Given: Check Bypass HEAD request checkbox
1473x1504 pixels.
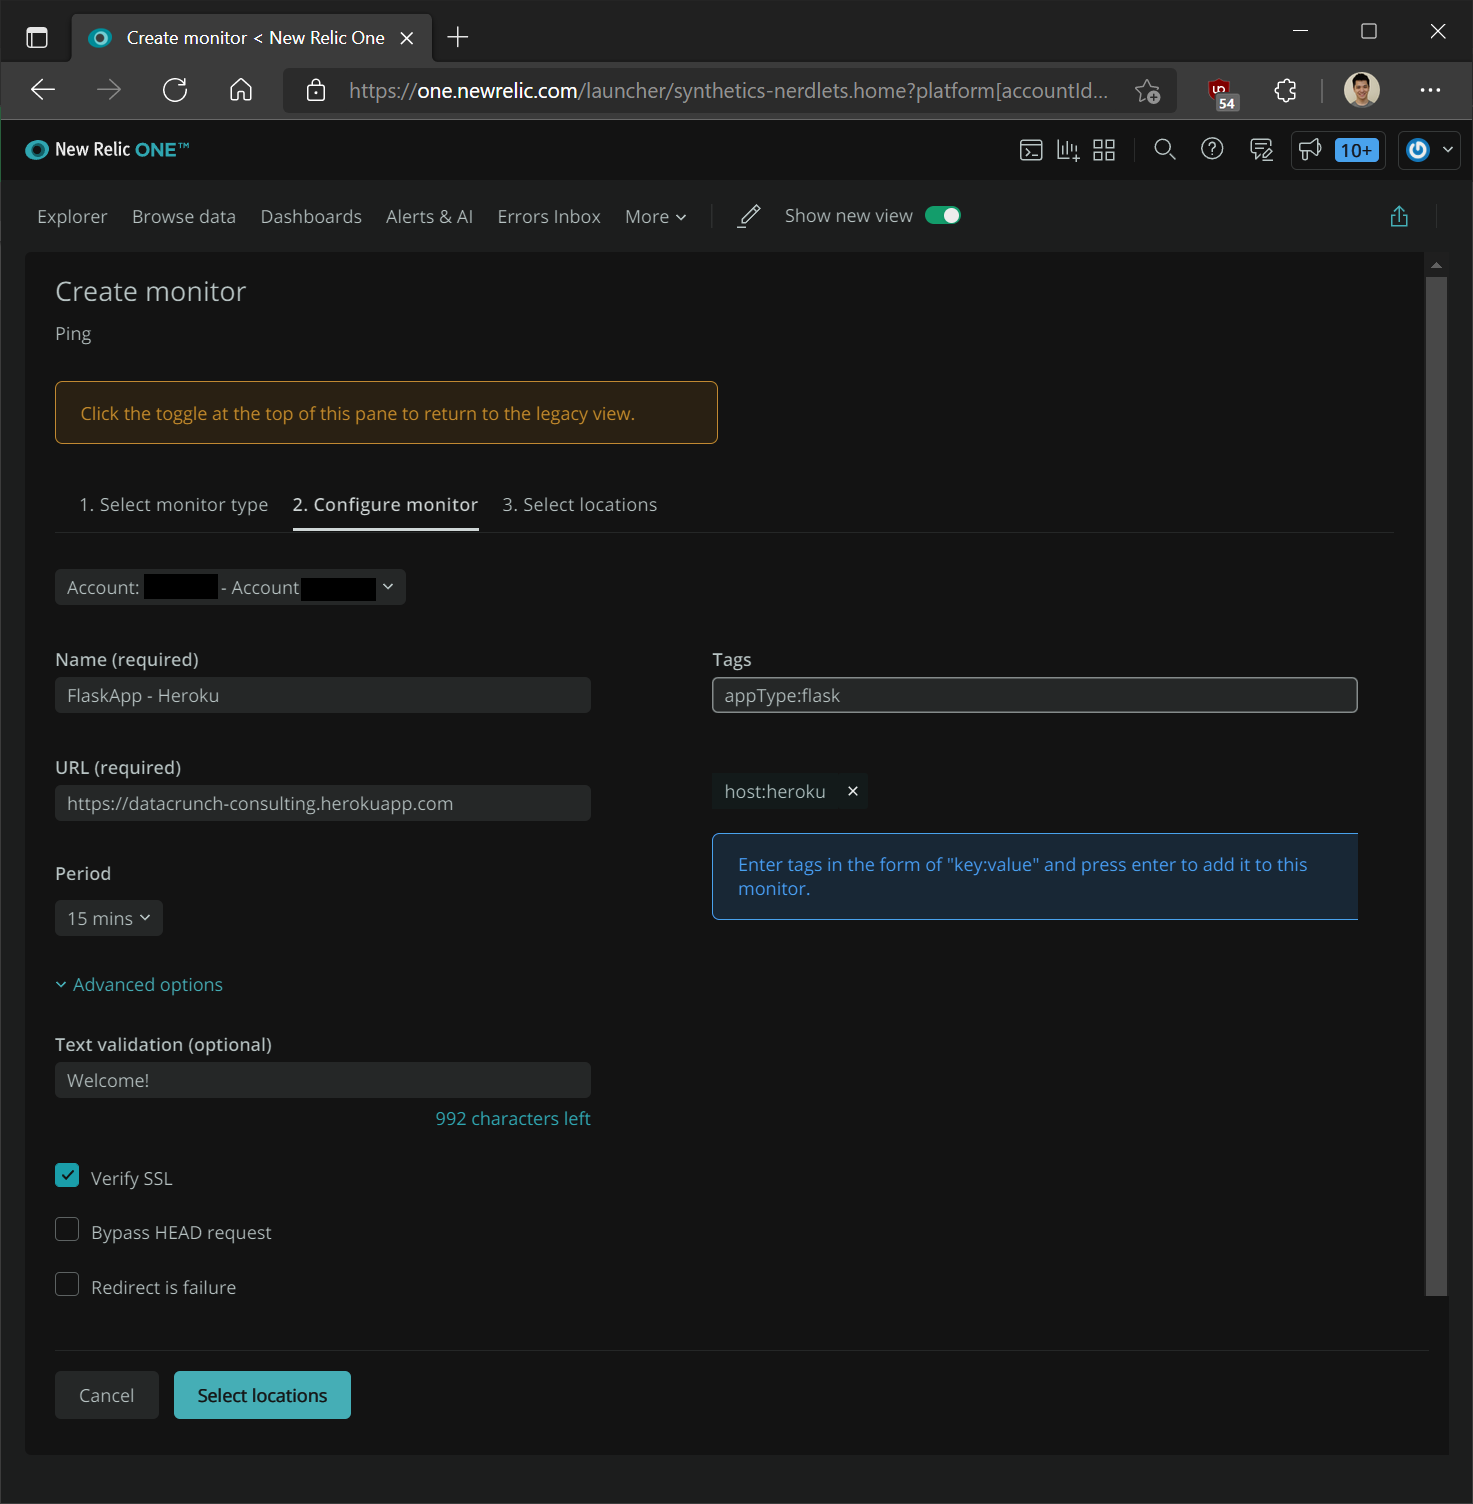Looking at the screenshot, I should tap(67, 1229).
